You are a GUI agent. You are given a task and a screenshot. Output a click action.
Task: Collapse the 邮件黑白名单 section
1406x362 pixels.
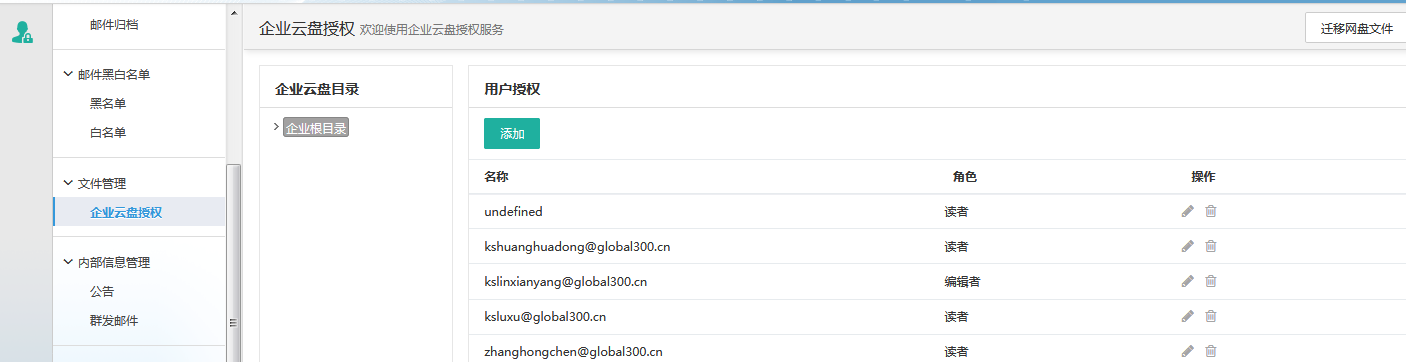68,74
